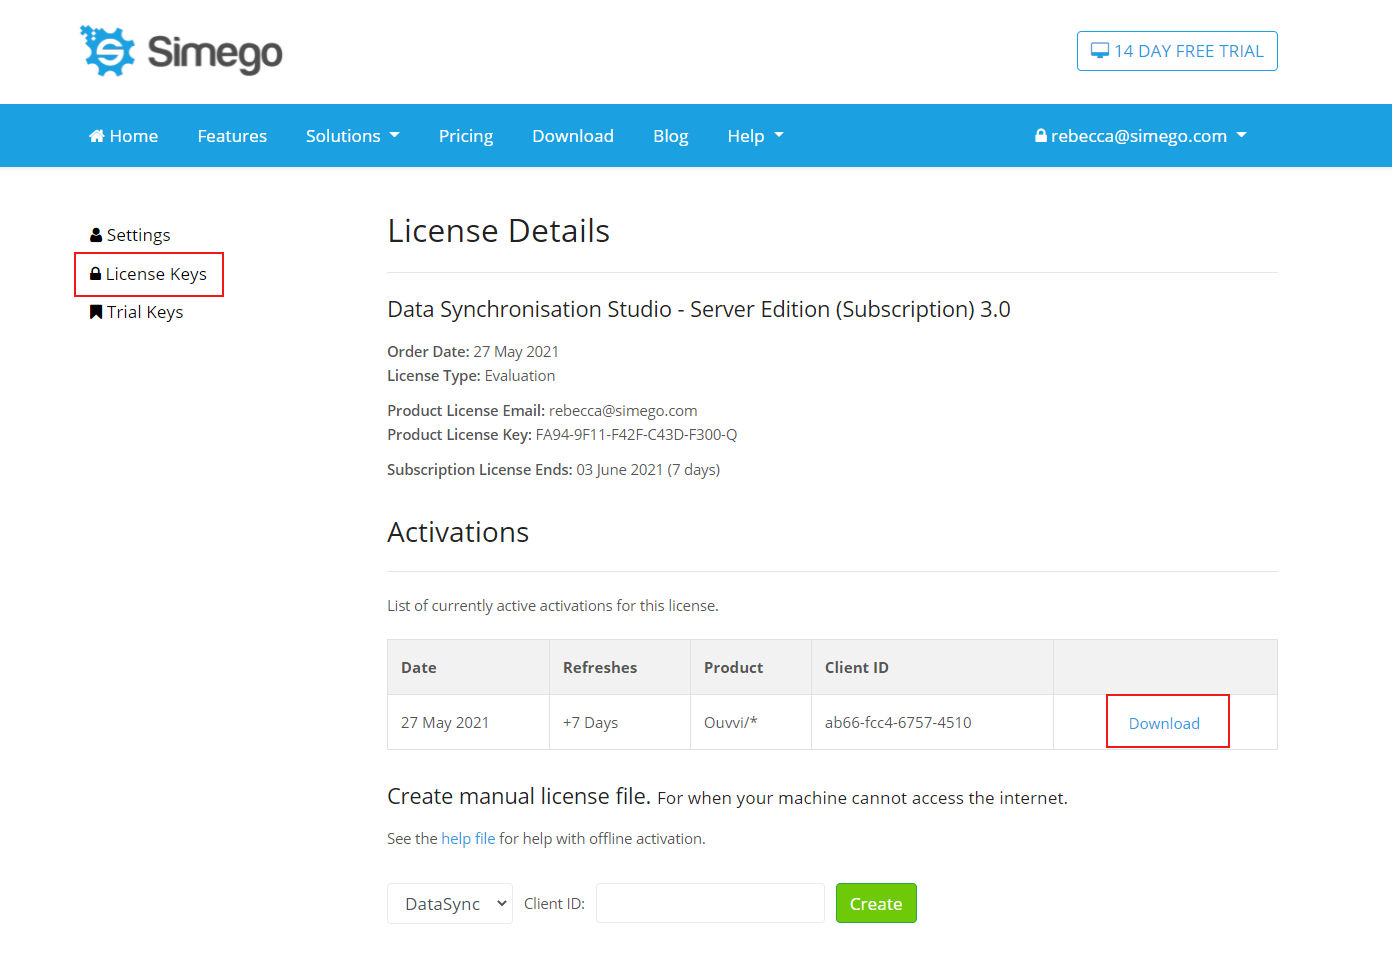Click the green Create button

click(x=876, y=903)
